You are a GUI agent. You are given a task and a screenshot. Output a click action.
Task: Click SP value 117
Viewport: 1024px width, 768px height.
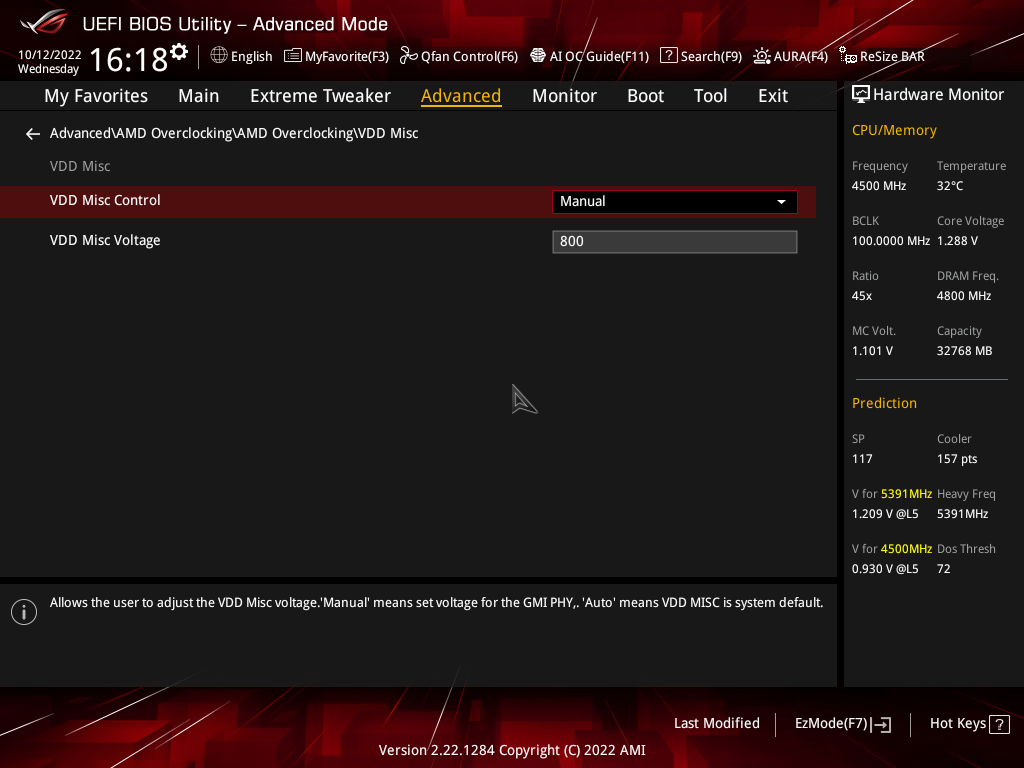point(861,458)
